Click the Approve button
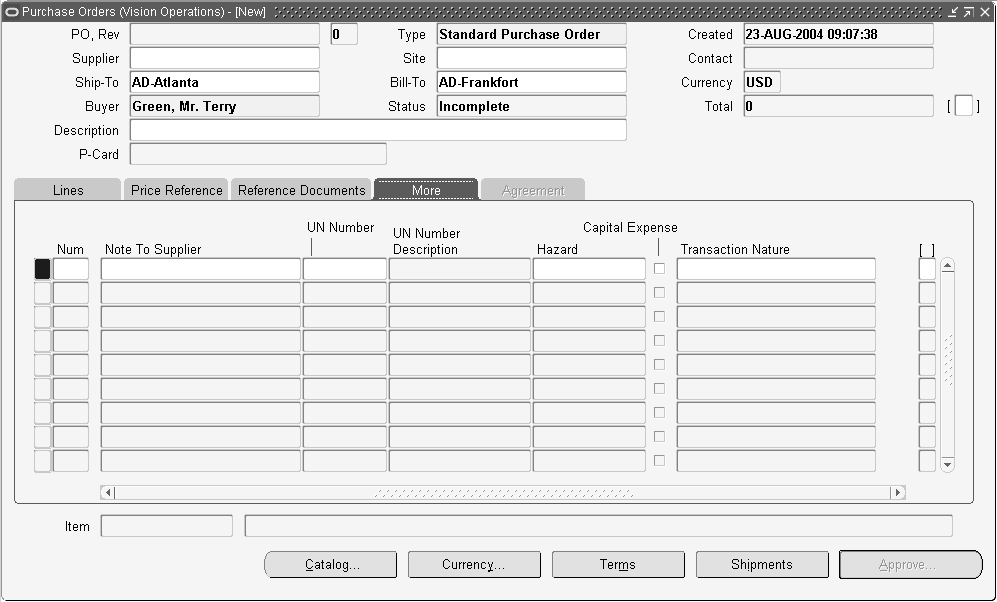997x602 pixels. (911, 564)
